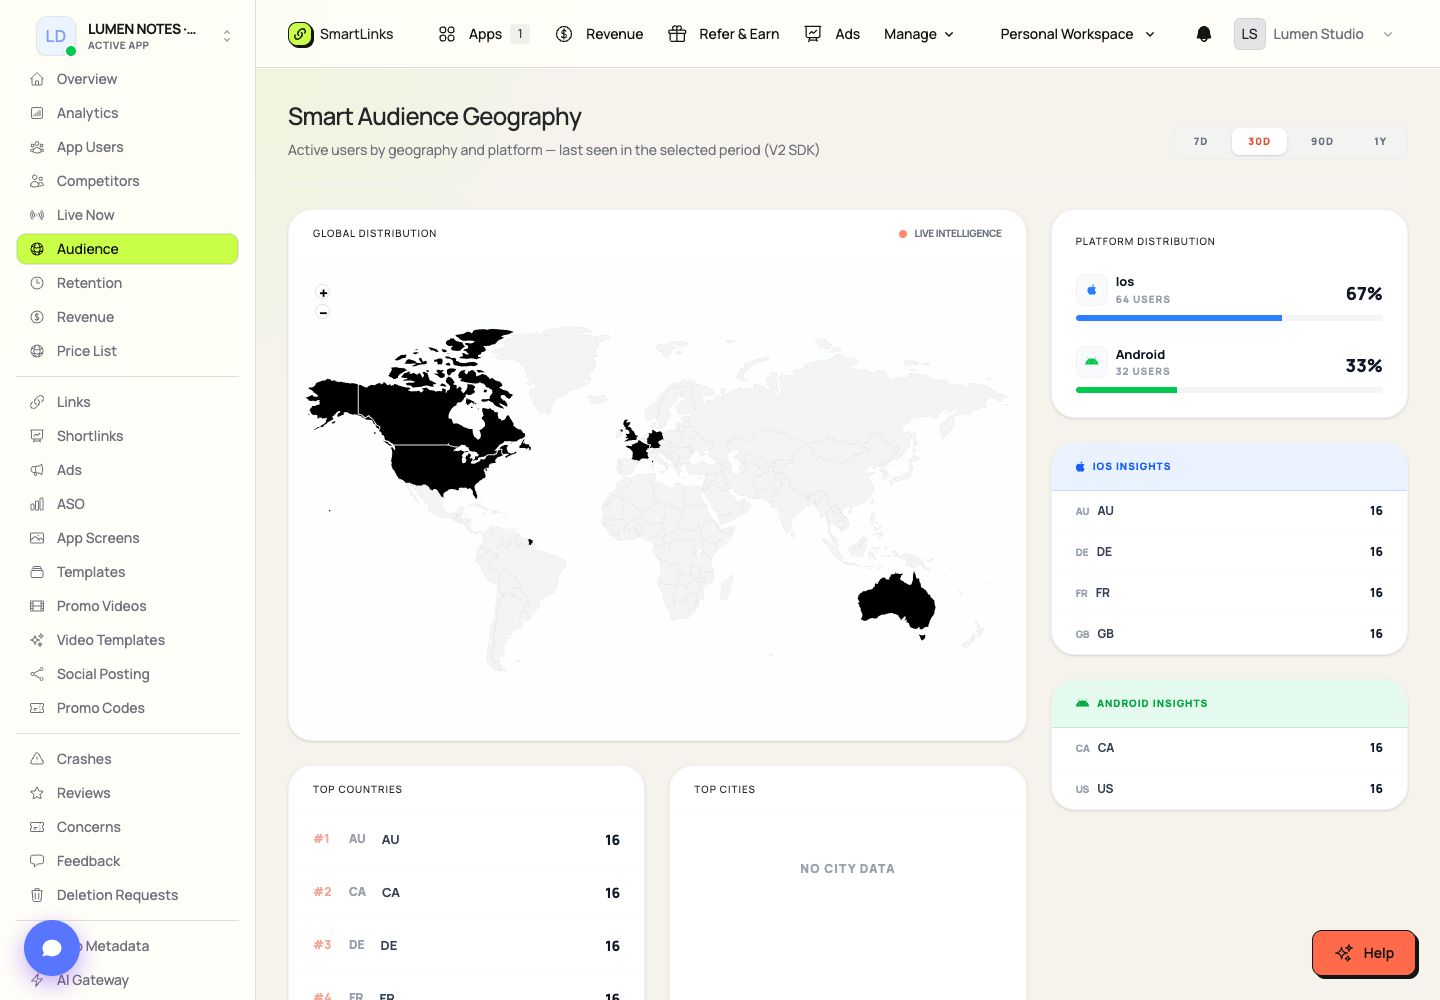The width and height of the screenshot is (1440, 1000).
Task: Click the Deletion Requests trash icon
Action: (37, 895)
